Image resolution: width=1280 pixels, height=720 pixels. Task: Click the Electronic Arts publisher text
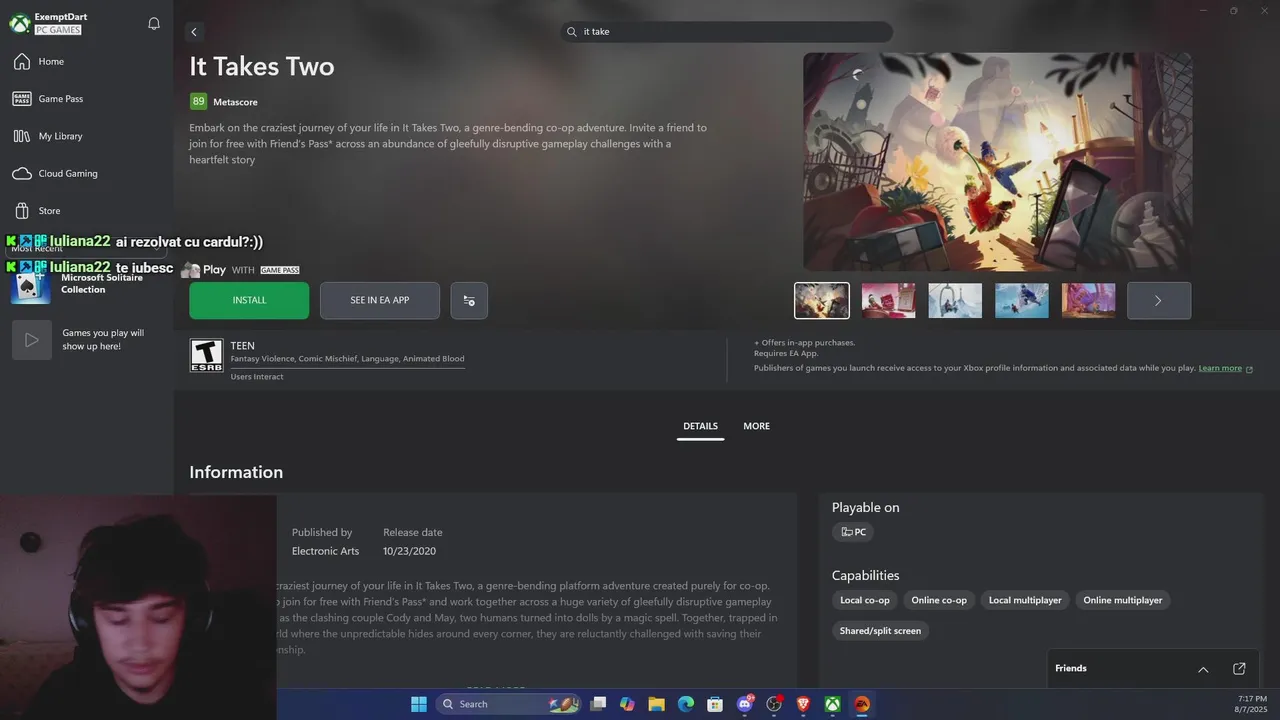[x=325, y=551]
